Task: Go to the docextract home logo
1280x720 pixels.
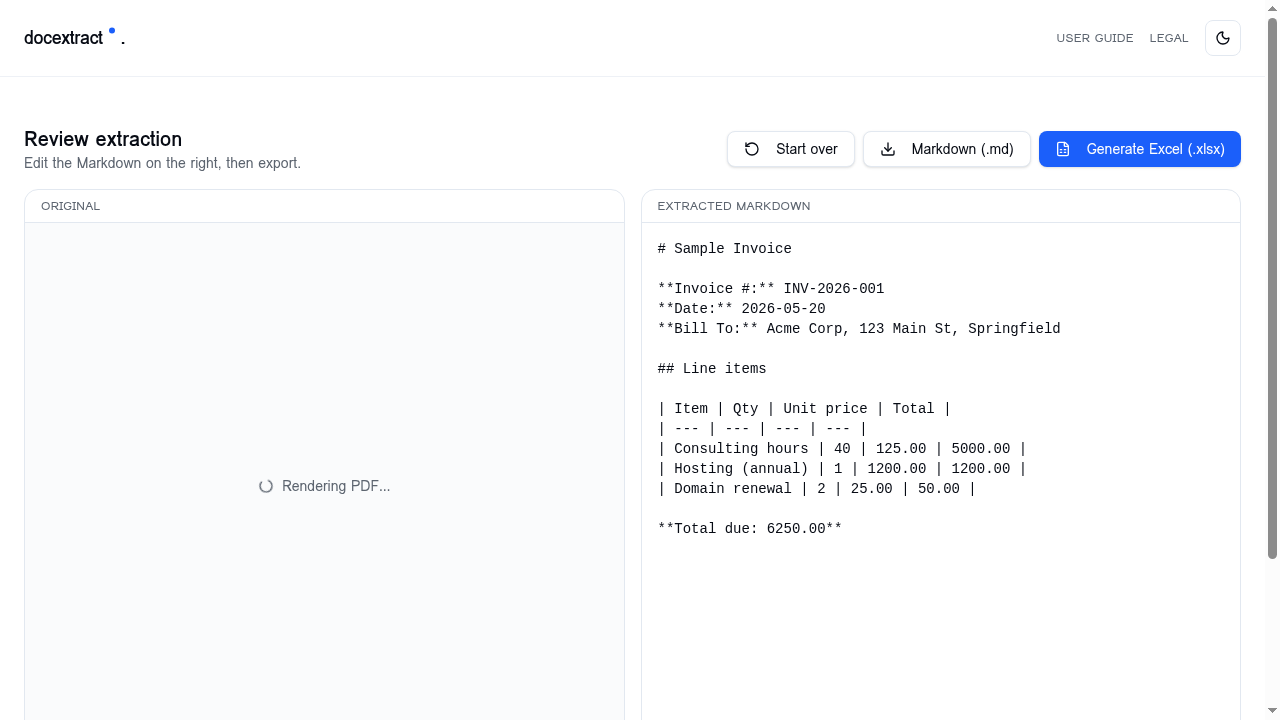Action: tap(74, 38)
